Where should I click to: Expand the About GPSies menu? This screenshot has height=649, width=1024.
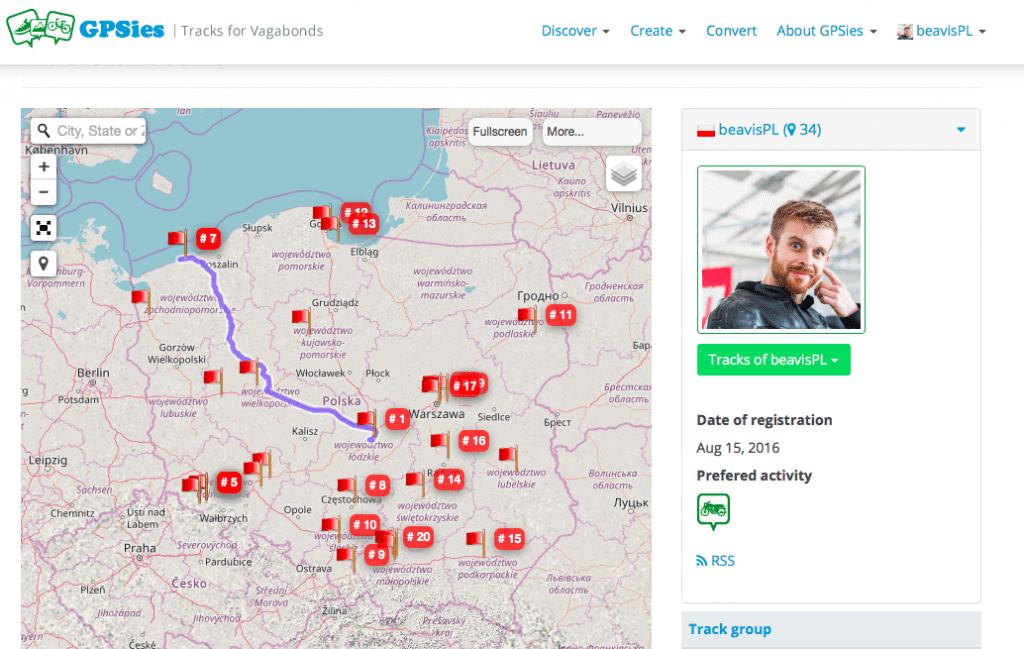pos(826,31)
